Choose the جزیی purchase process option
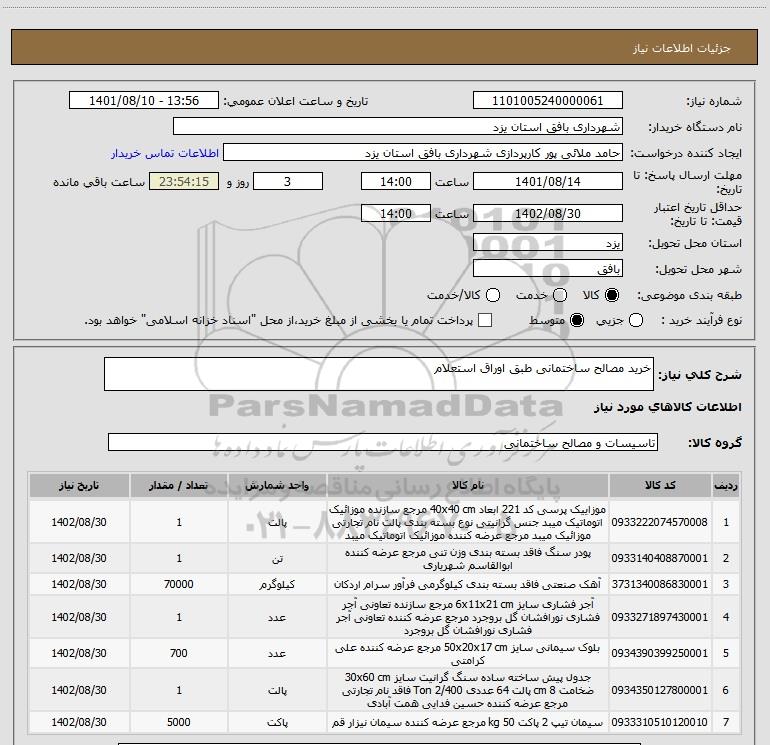The width and height of the screenshot is (770, 745). tap(636, 320)
